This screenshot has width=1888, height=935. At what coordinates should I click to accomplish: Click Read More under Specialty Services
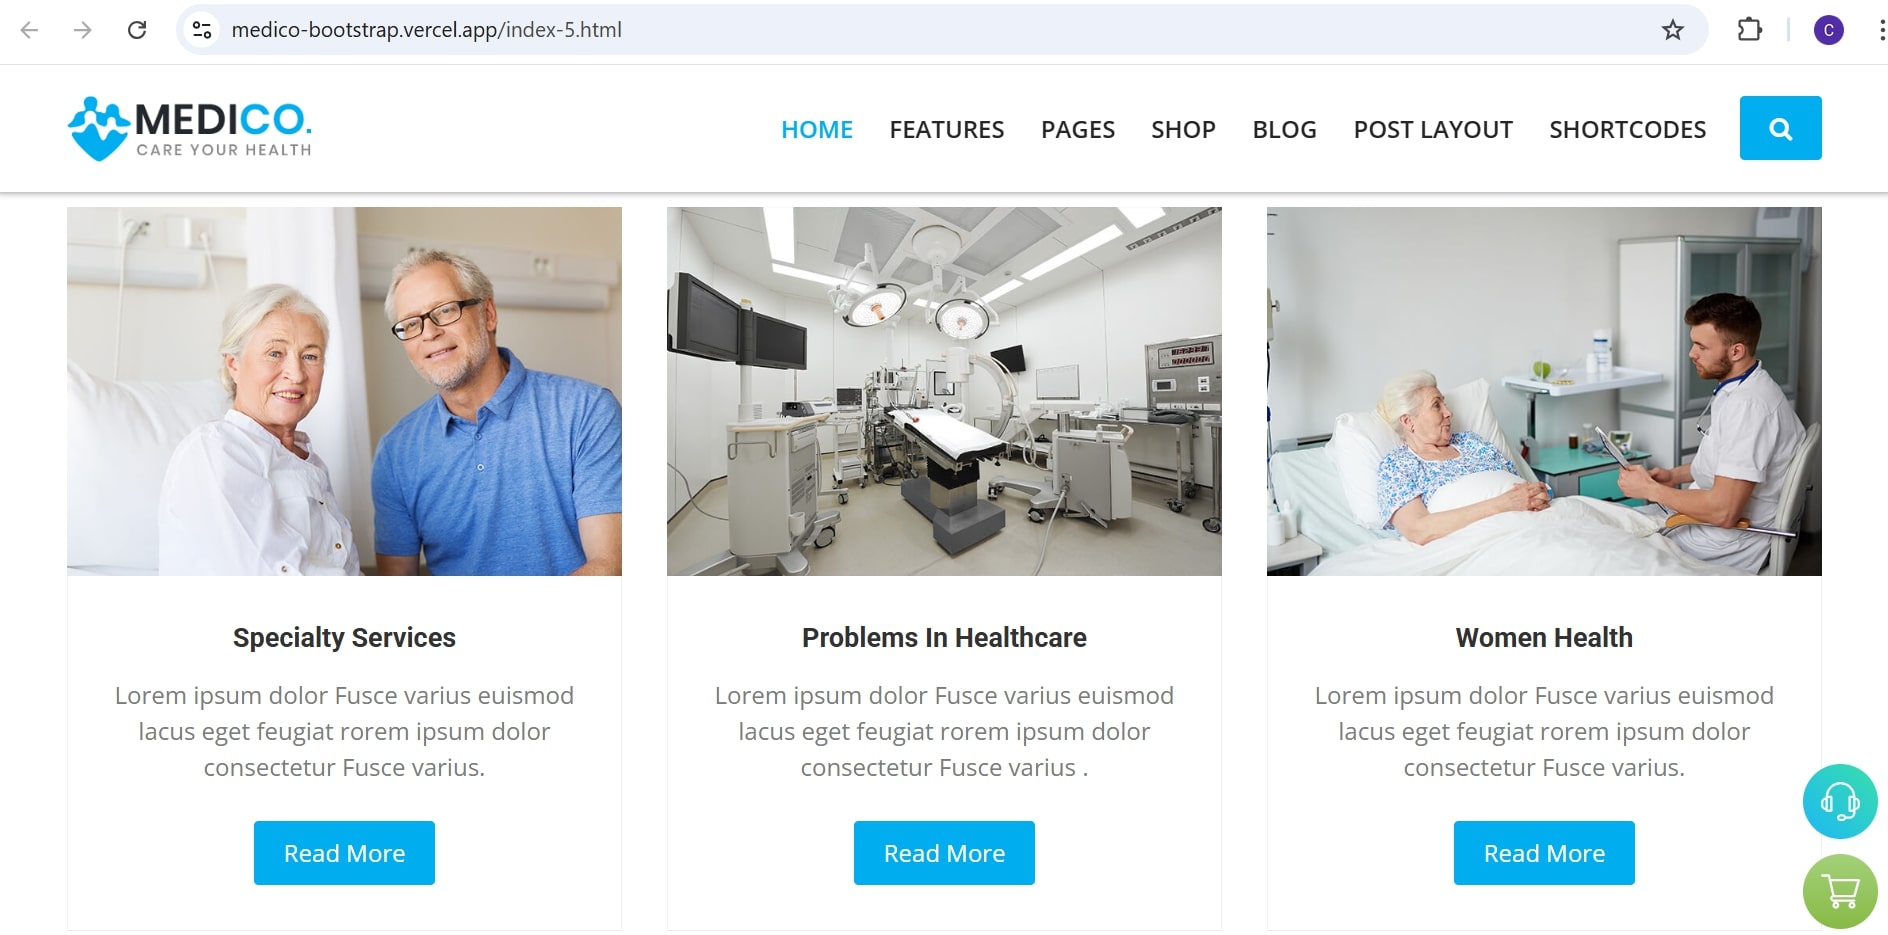(x=344, y=853)
